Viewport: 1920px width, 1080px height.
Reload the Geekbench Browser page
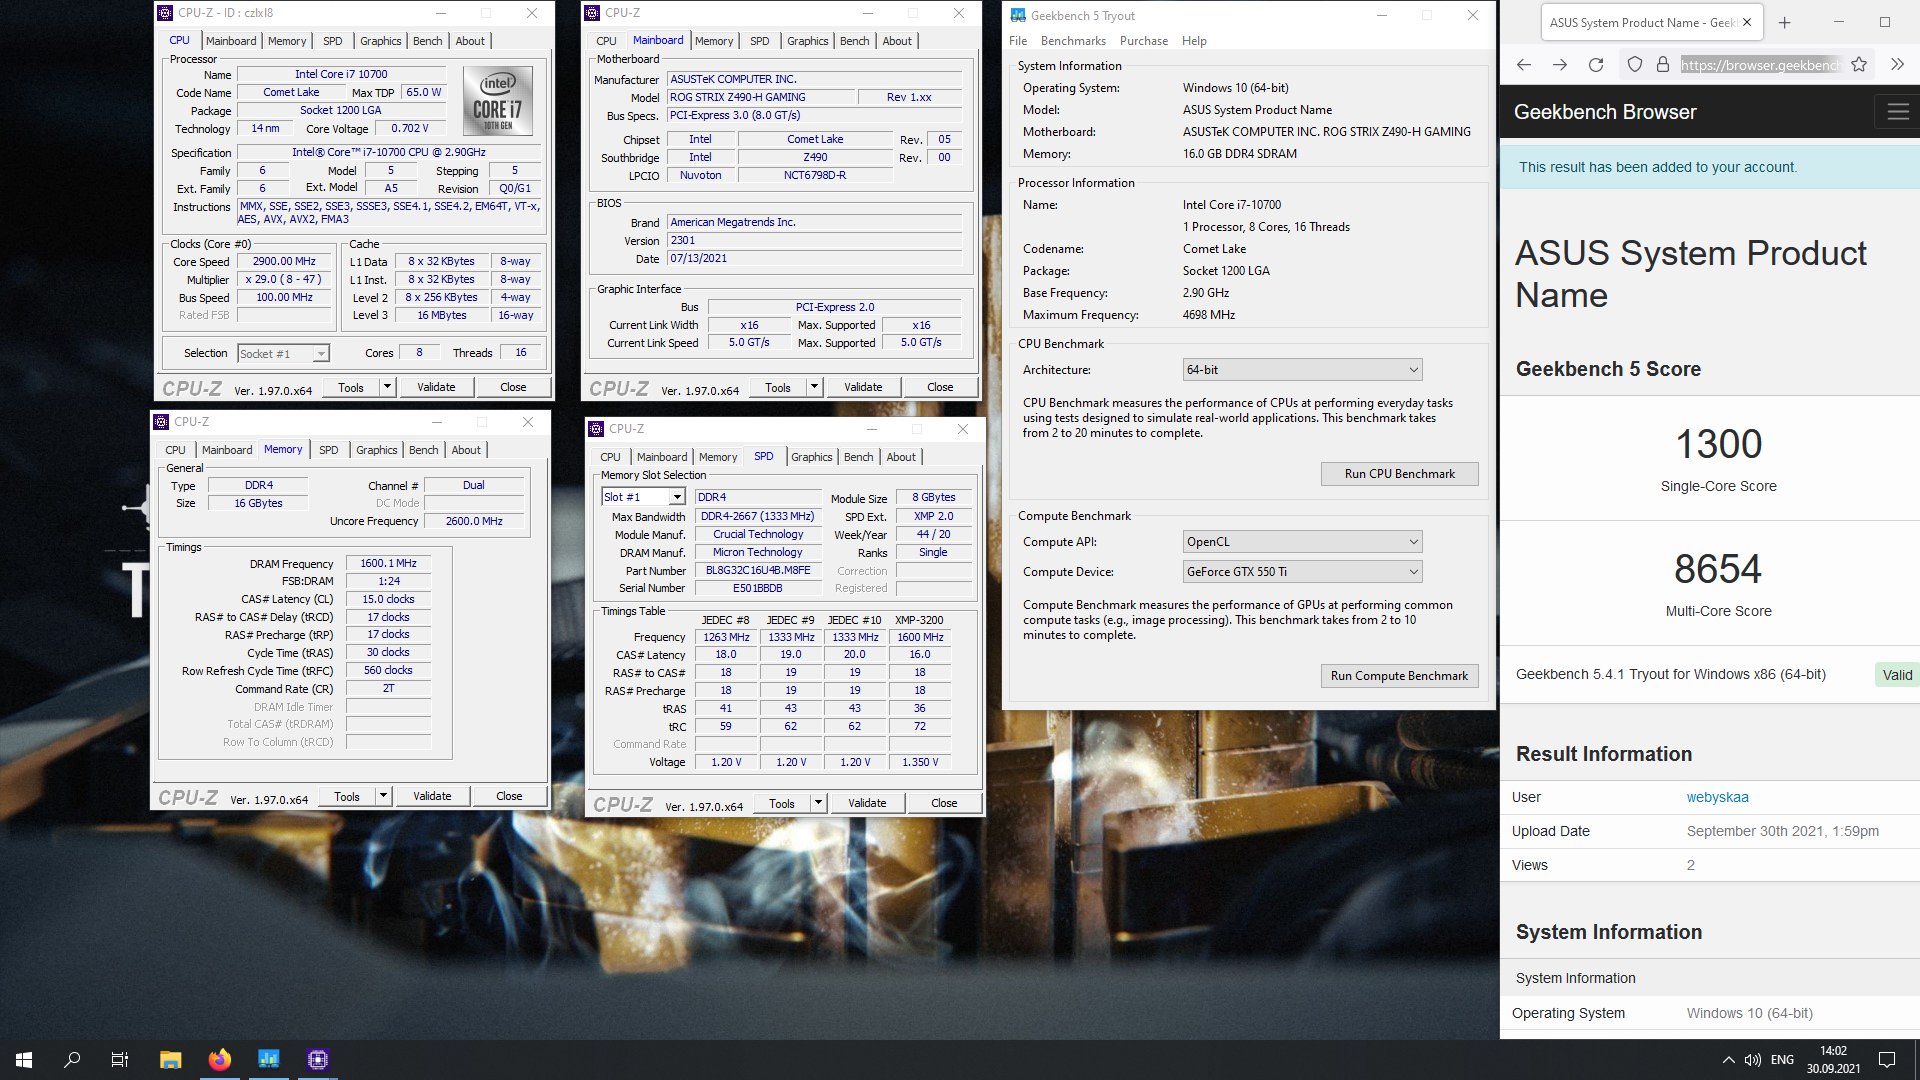(1596, 65)
